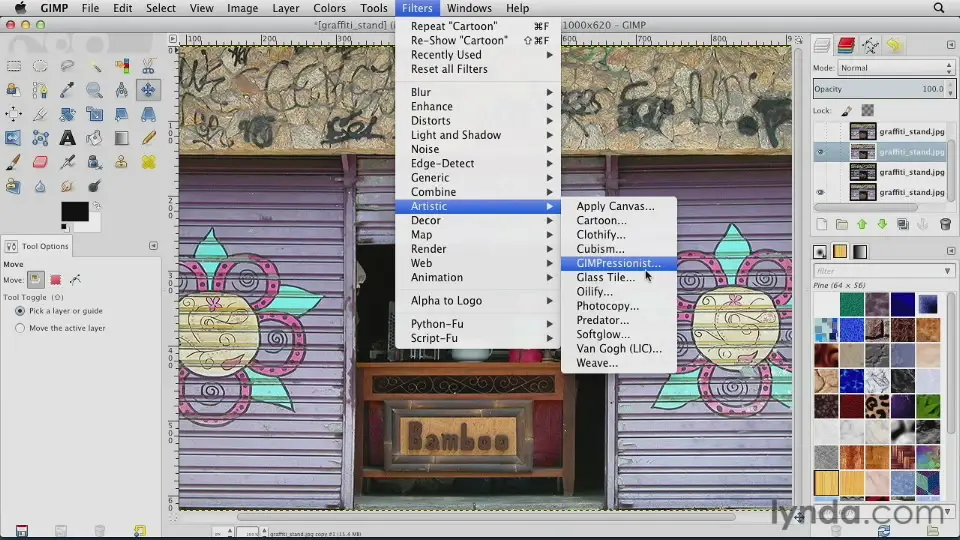The width and height of the screenshot is (960, 540).
Task: Delete layer using trash icon
Action: click(x=945, y=225)
